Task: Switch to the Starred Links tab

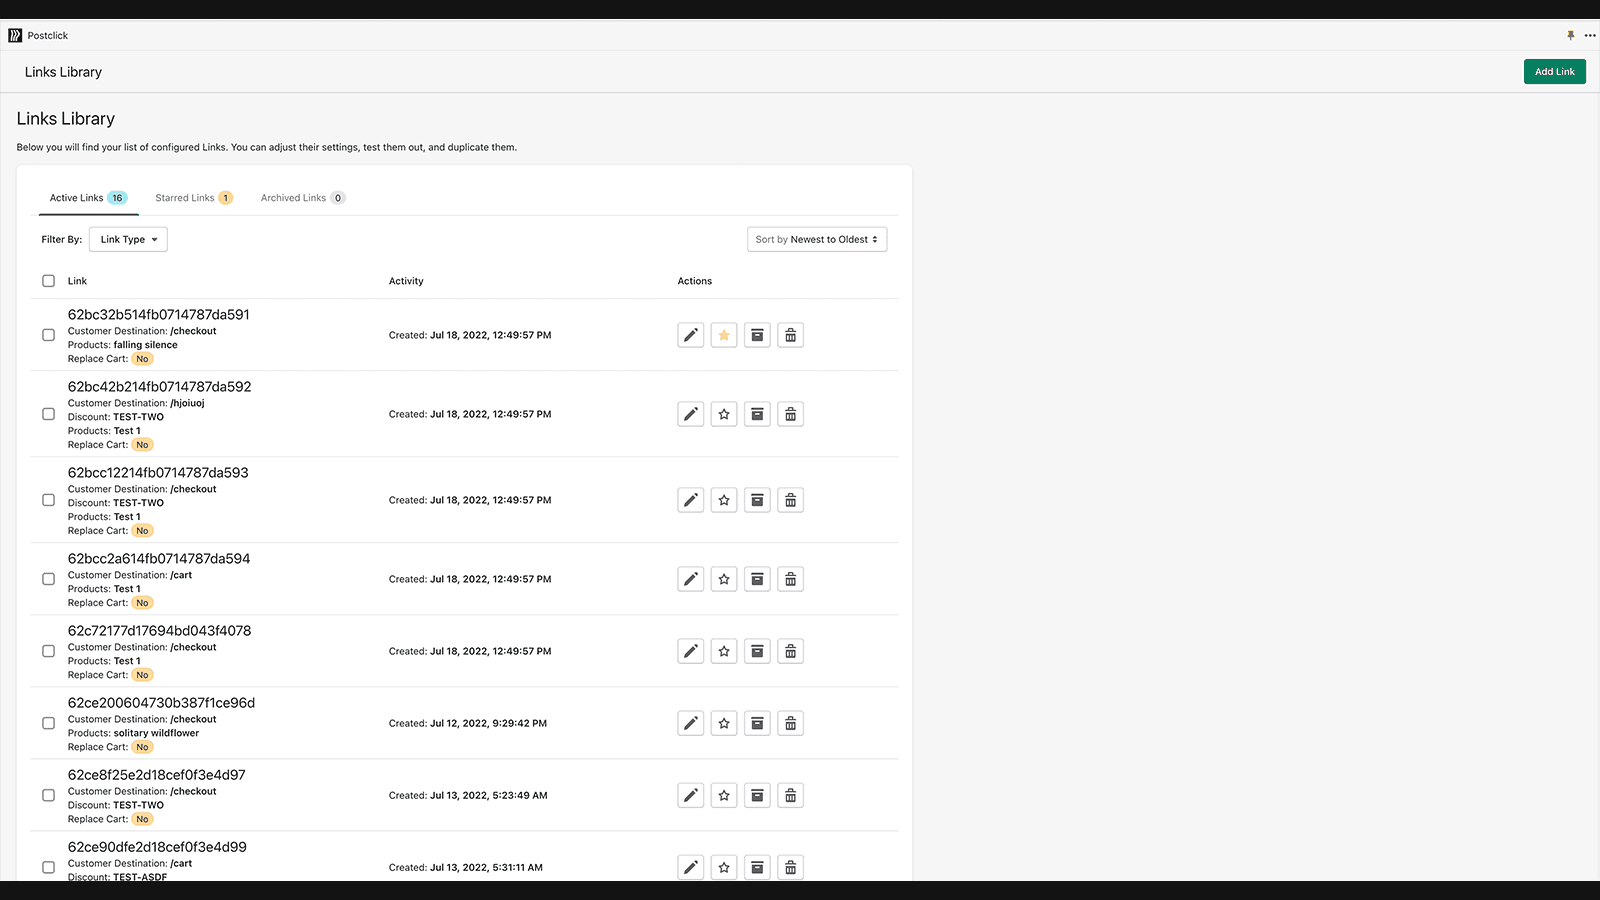Action: pos(185,198)
